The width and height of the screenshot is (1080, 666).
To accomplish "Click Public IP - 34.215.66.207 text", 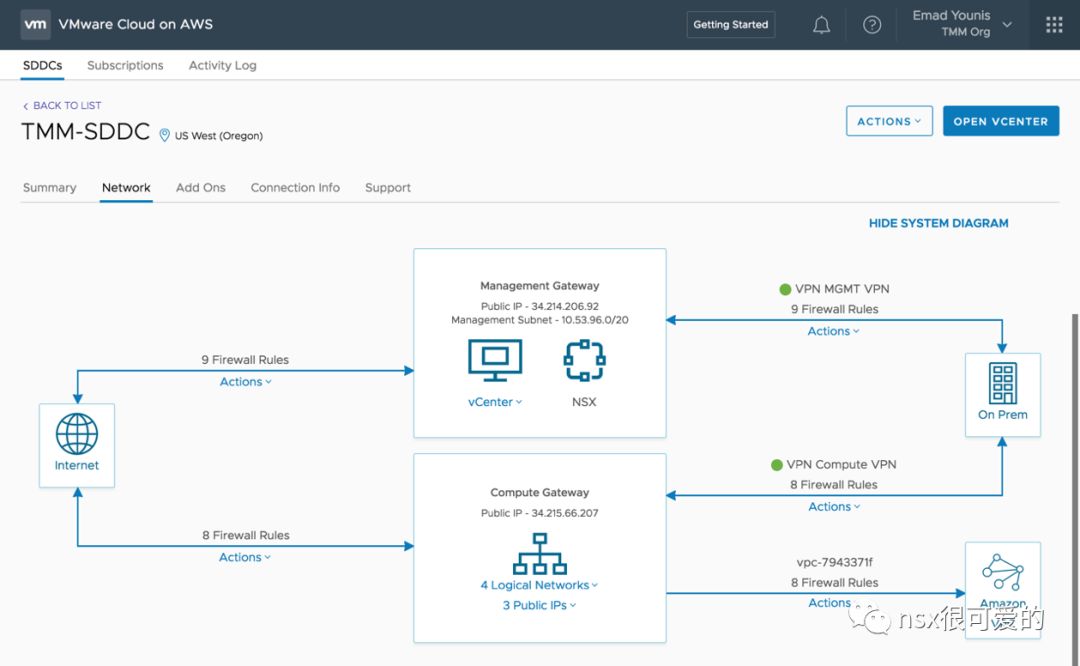I will (539, 513).
